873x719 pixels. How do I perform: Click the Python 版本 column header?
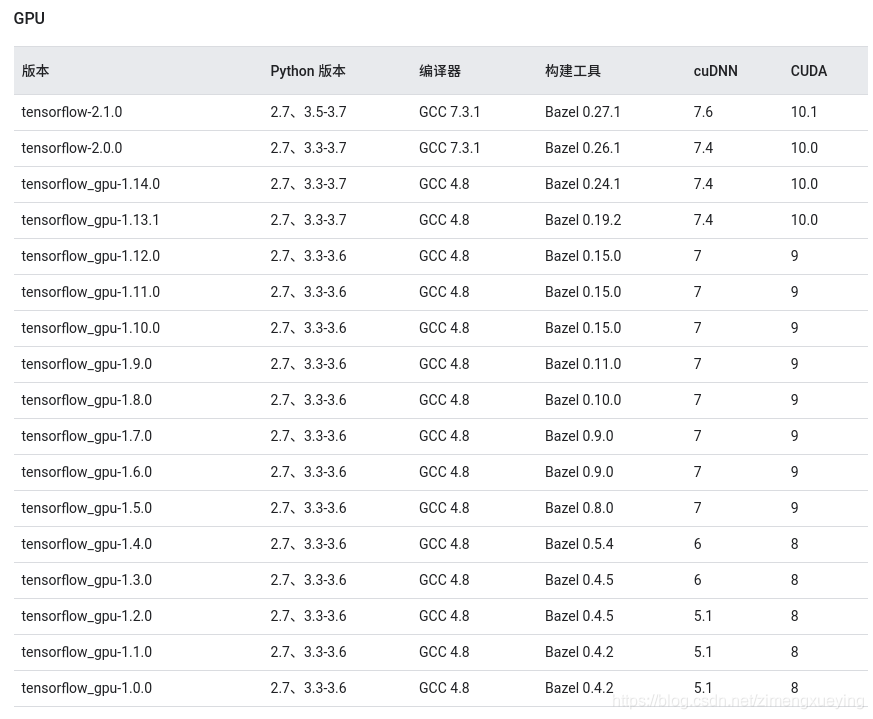point(308,71)
